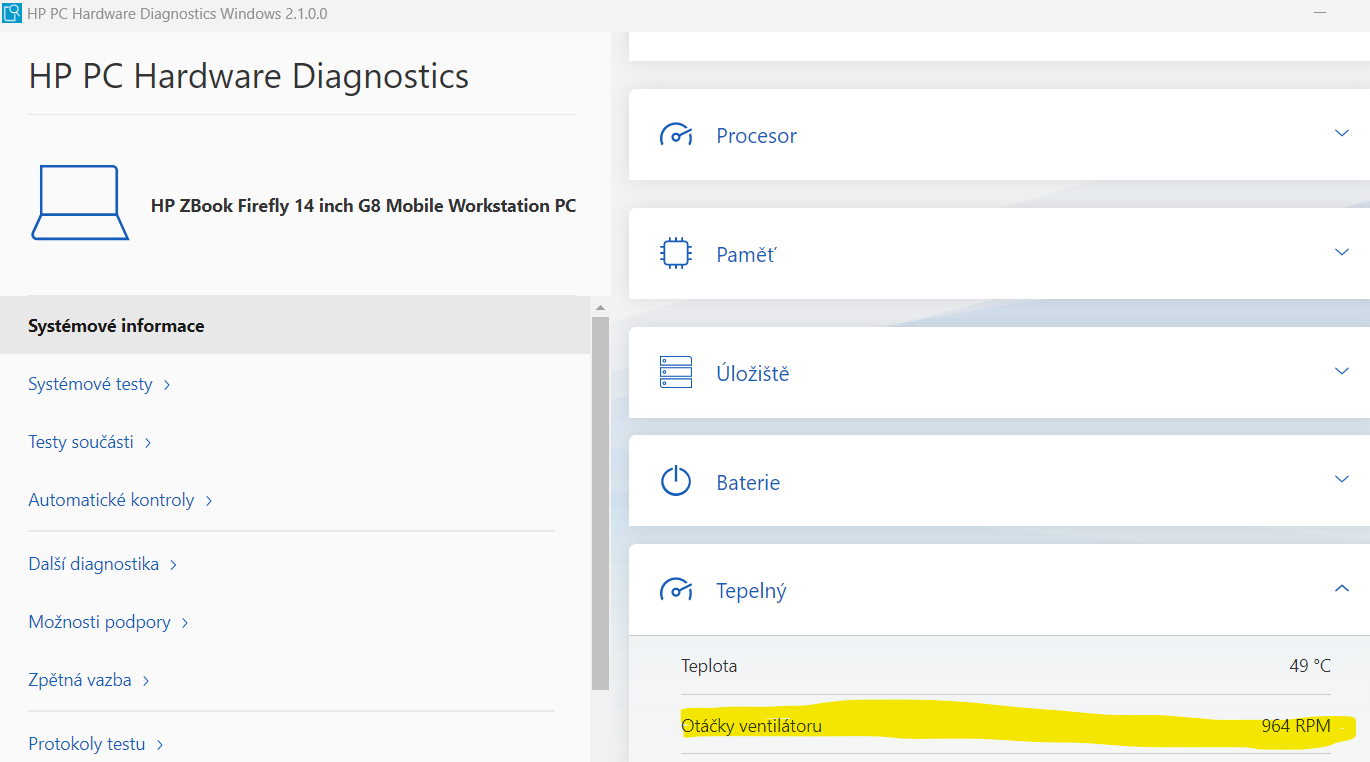Click the Tepelný gauge icon
Viewport: 1370px width, 762px height.
(676, 590)
